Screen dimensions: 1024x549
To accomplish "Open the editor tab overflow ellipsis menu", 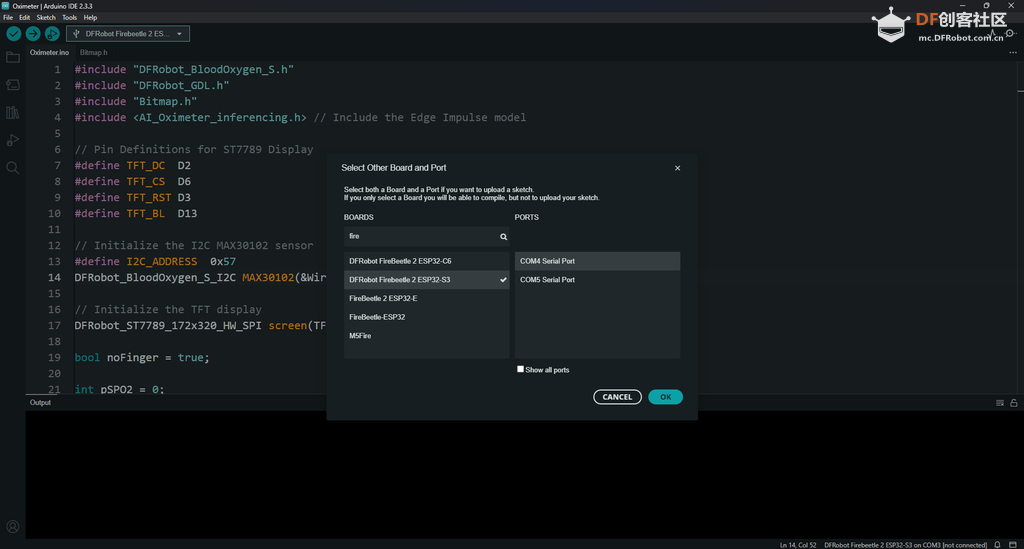I will (x=1013, y=52).
